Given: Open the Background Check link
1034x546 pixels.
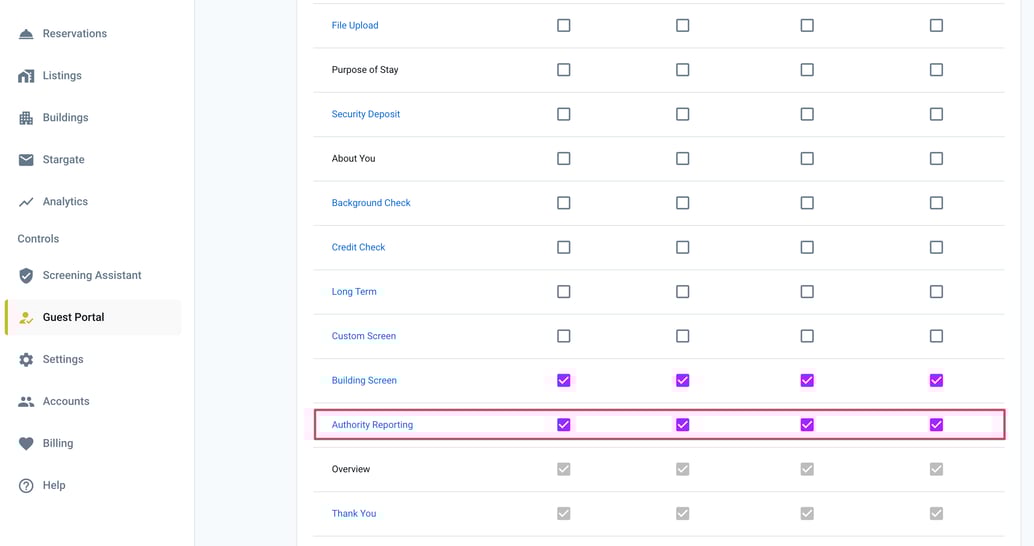Looking at the screenshot, I should [x=371, y=203].
